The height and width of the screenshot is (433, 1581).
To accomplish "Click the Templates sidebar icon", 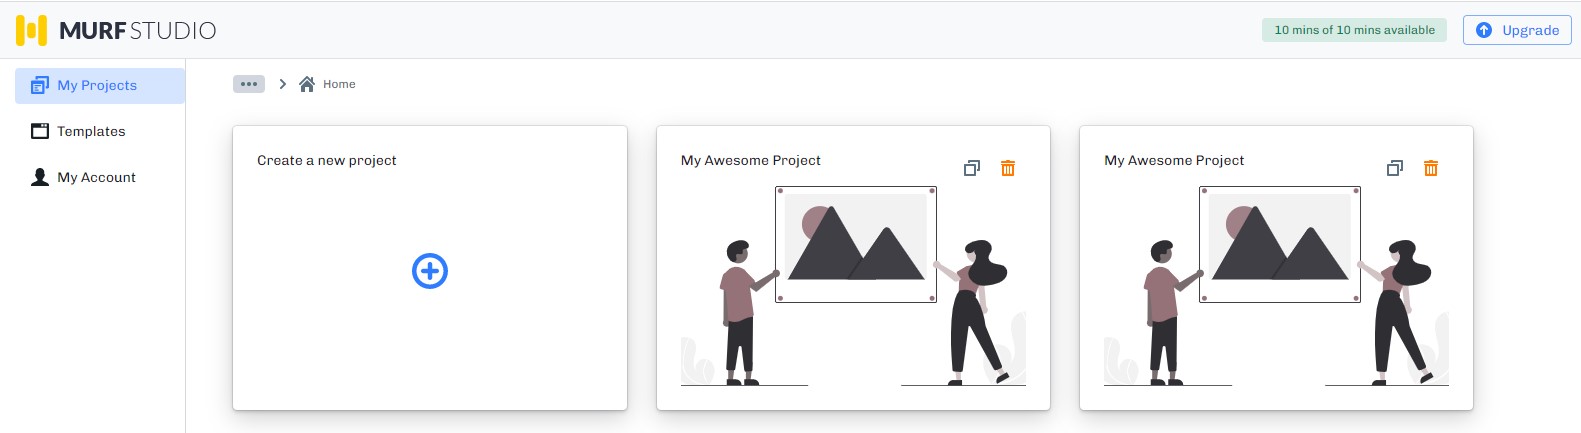I will coord(40,131).
